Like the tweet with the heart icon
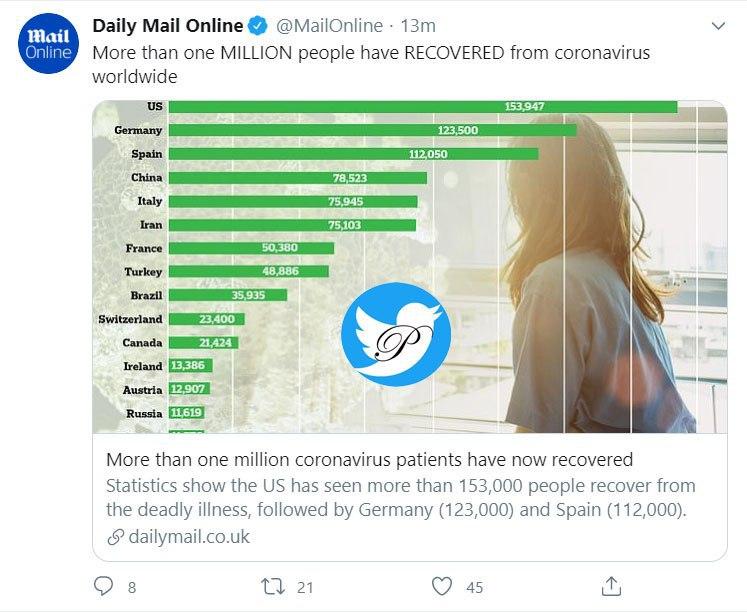The width and height of the screenshot is (747, 612). coord(442,586)
